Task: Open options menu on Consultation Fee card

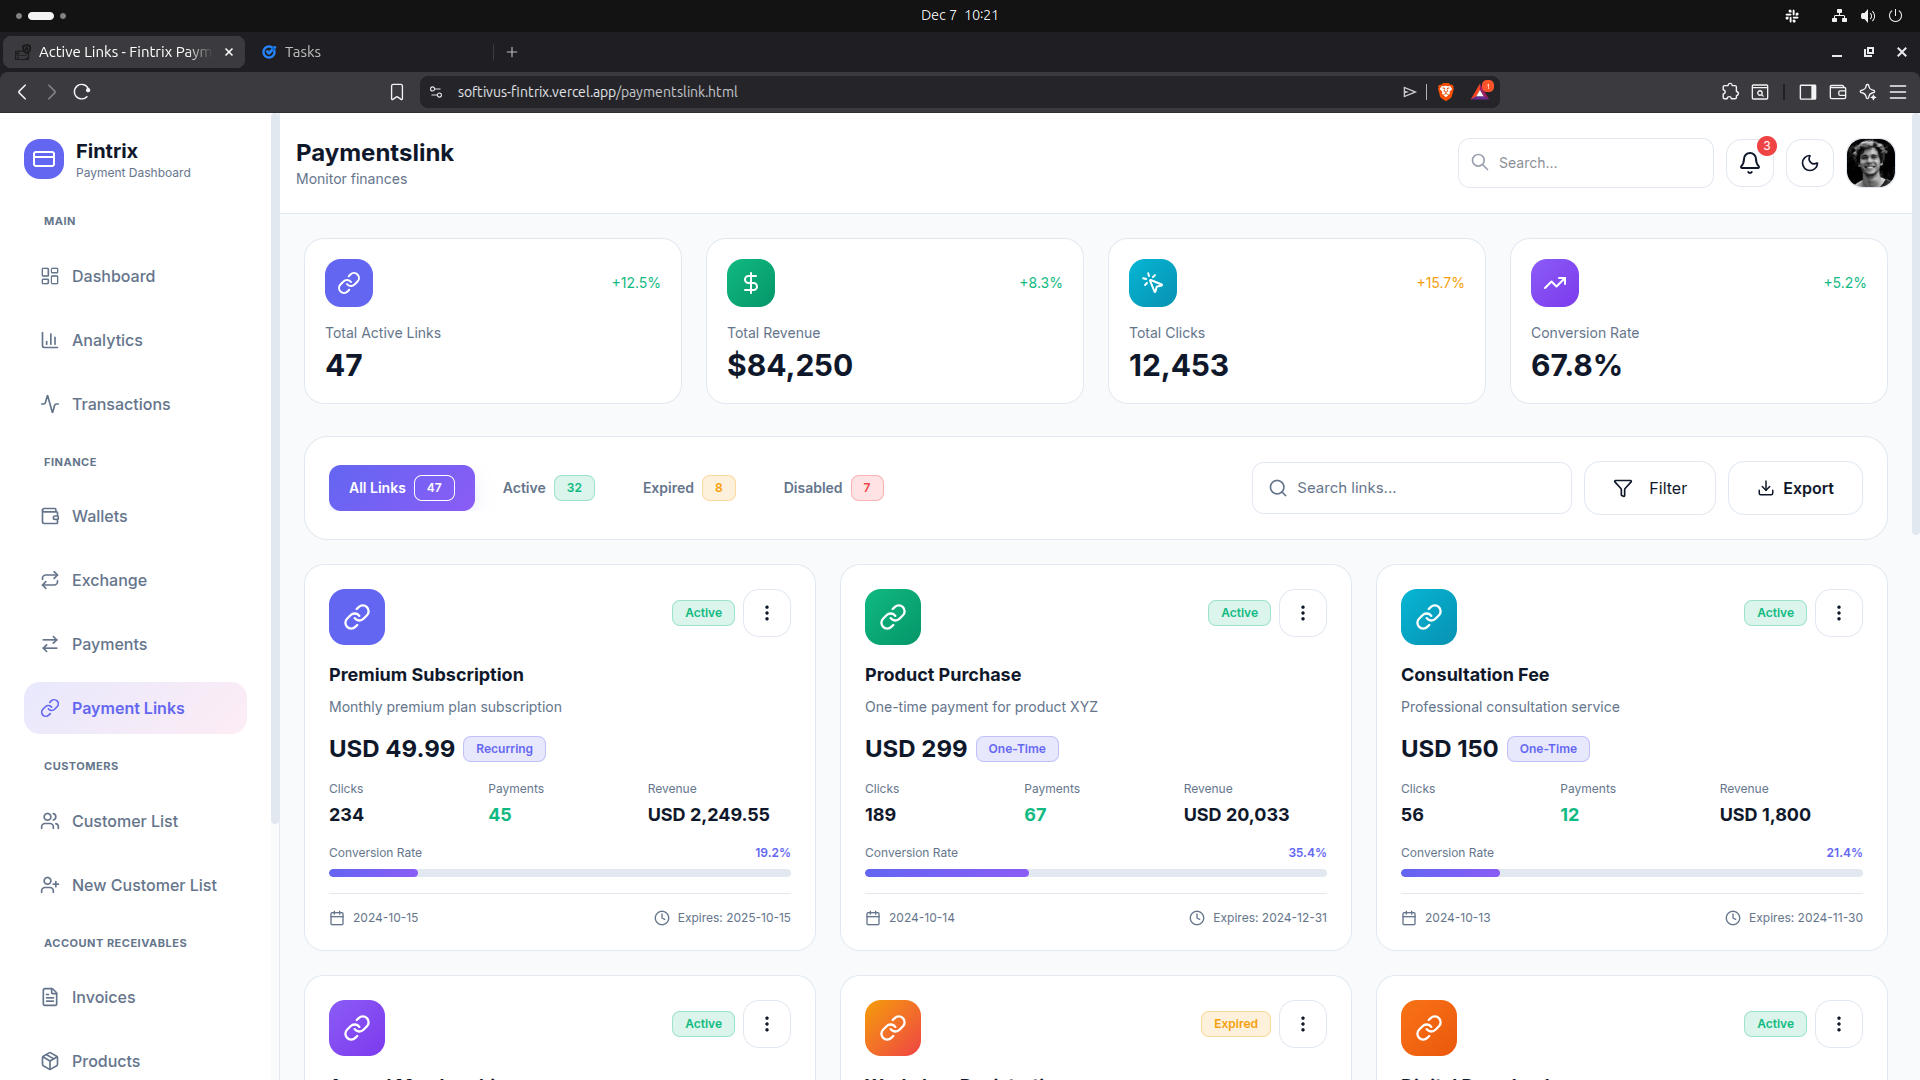Action: tap(1838, 612)
